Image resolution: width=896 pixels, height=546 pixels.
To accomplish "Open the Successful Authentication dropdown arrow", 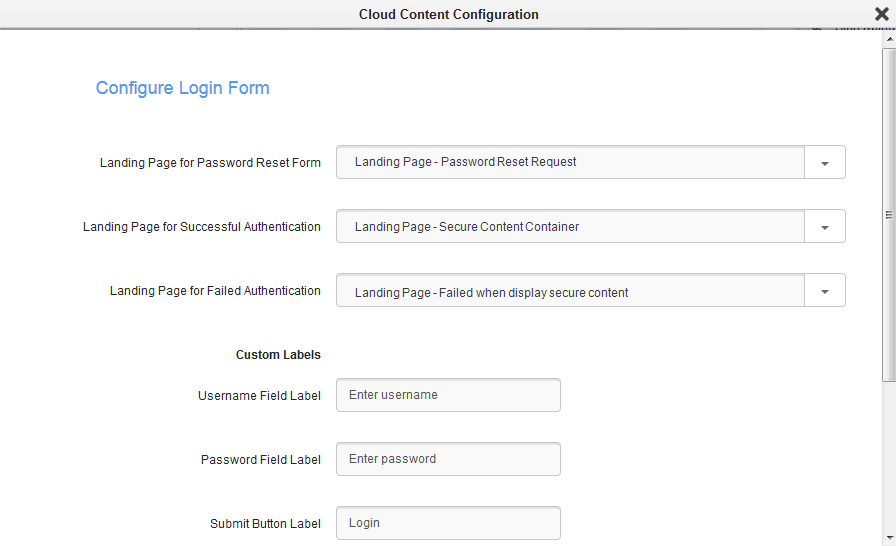I will pos(824,227).
